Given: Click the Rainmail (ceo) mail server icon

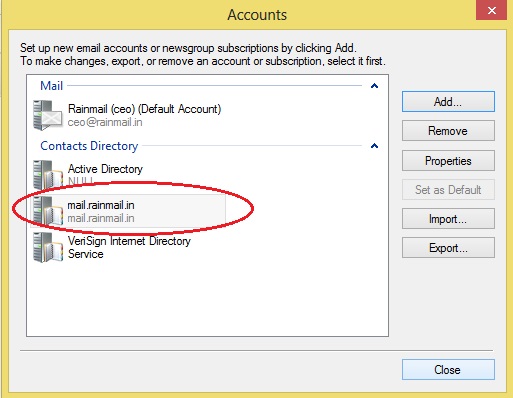Looking at the screenshot, I should [x=48, y=115].
